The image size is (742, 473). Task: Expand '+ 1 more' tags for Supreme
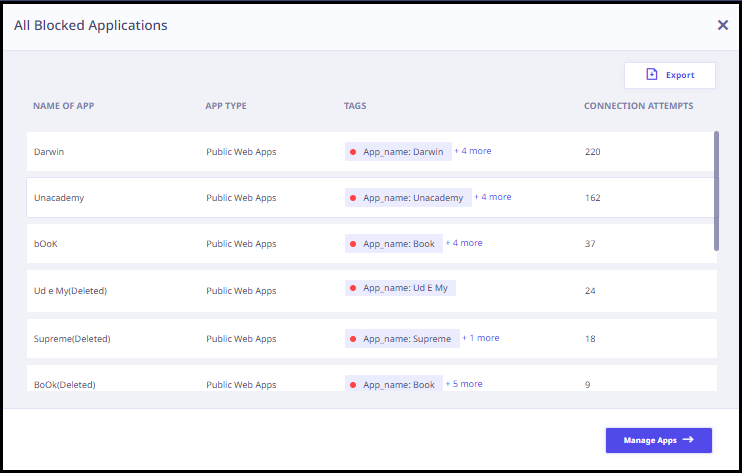coord(481,338)
